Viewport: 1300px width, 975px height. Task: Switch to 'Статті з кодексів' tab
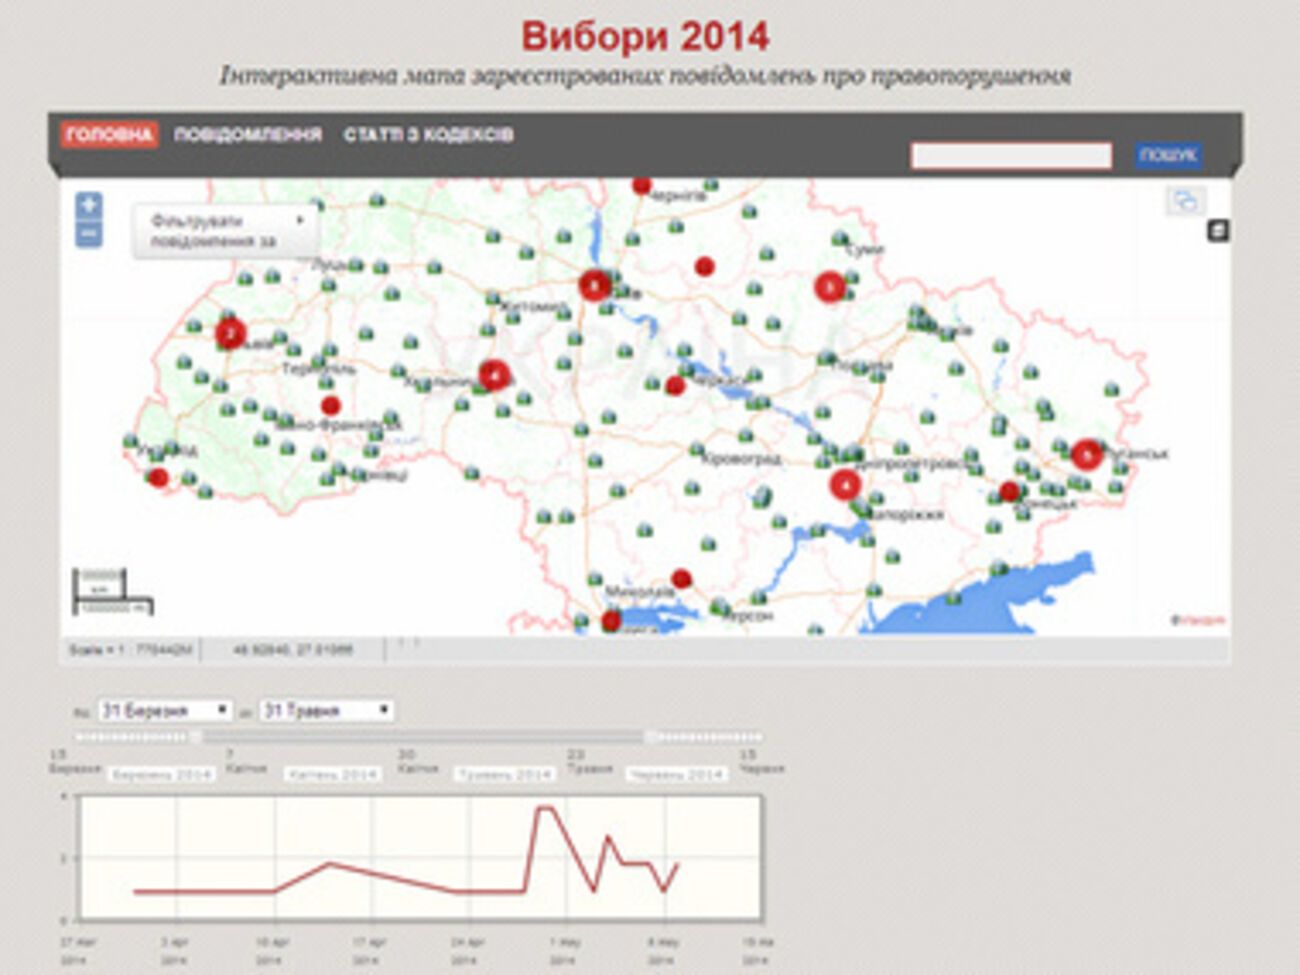pos(428,135)
